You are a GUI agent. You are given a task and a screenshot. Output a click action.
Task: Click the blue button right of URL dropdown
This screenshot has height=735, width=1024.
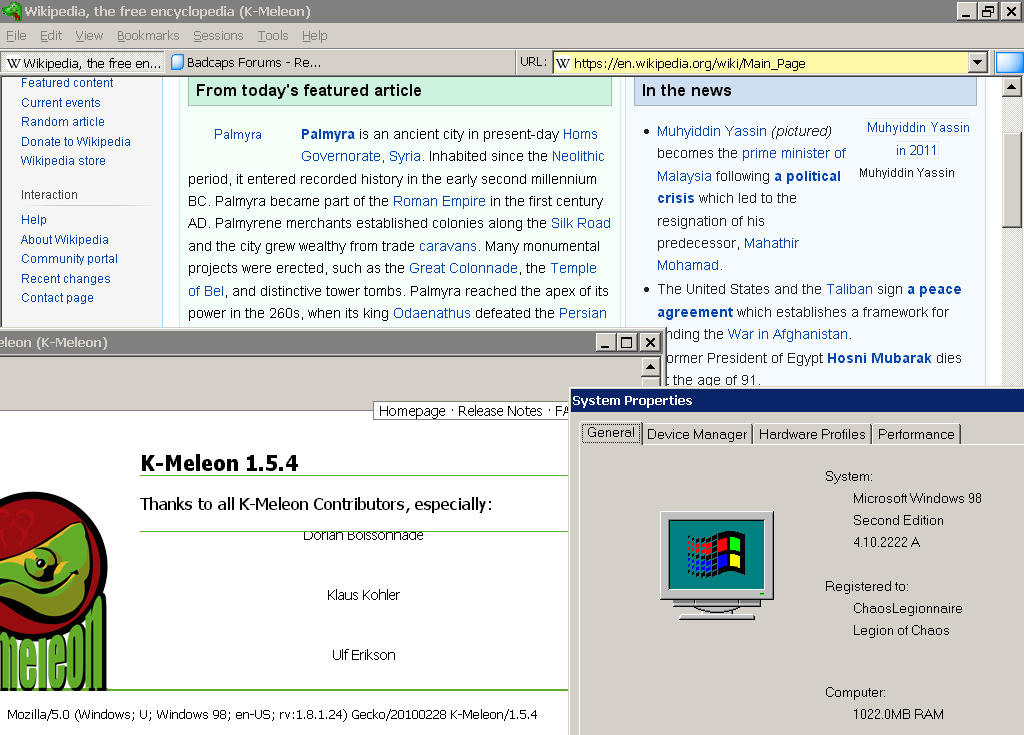coord(1010,63)
